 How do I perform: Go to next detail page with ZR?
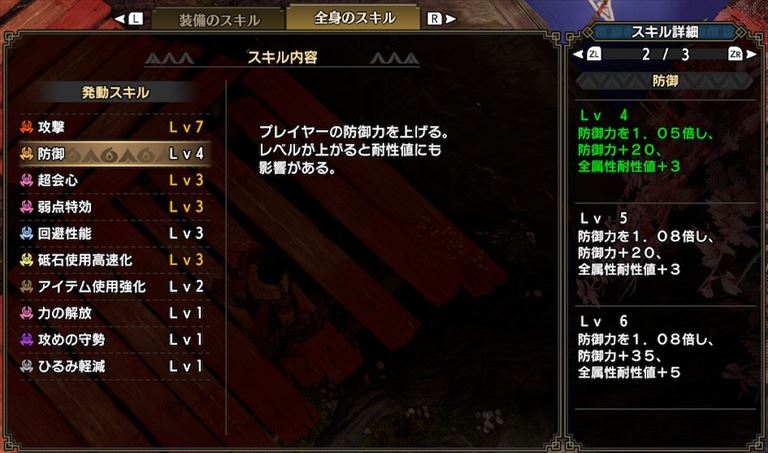coord(742,54)
